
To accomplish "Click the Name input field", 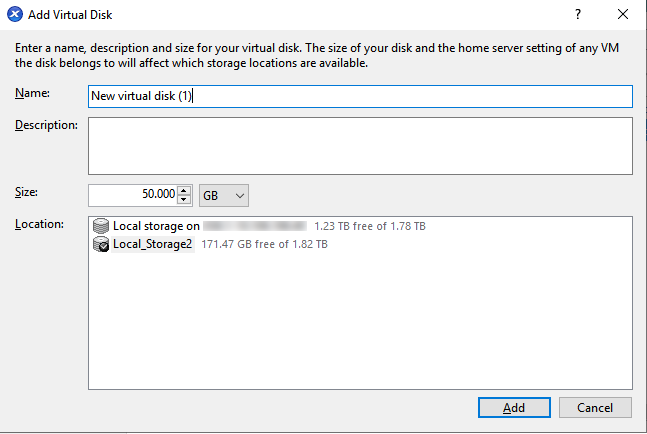I will (x=360, y=96).
